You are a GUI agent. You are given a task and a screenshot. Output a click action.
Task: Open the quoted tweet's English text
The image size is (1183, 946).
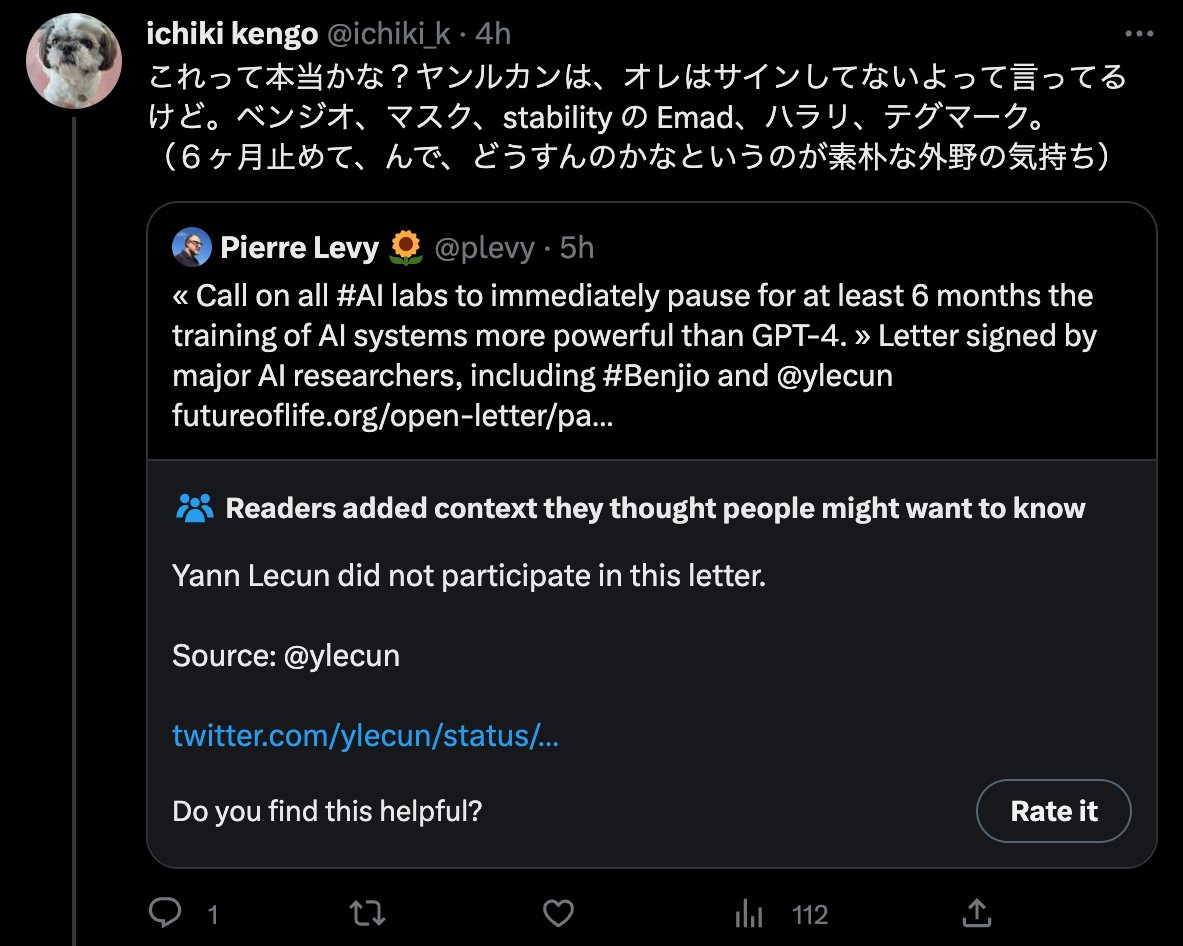(x=634, y=355)
